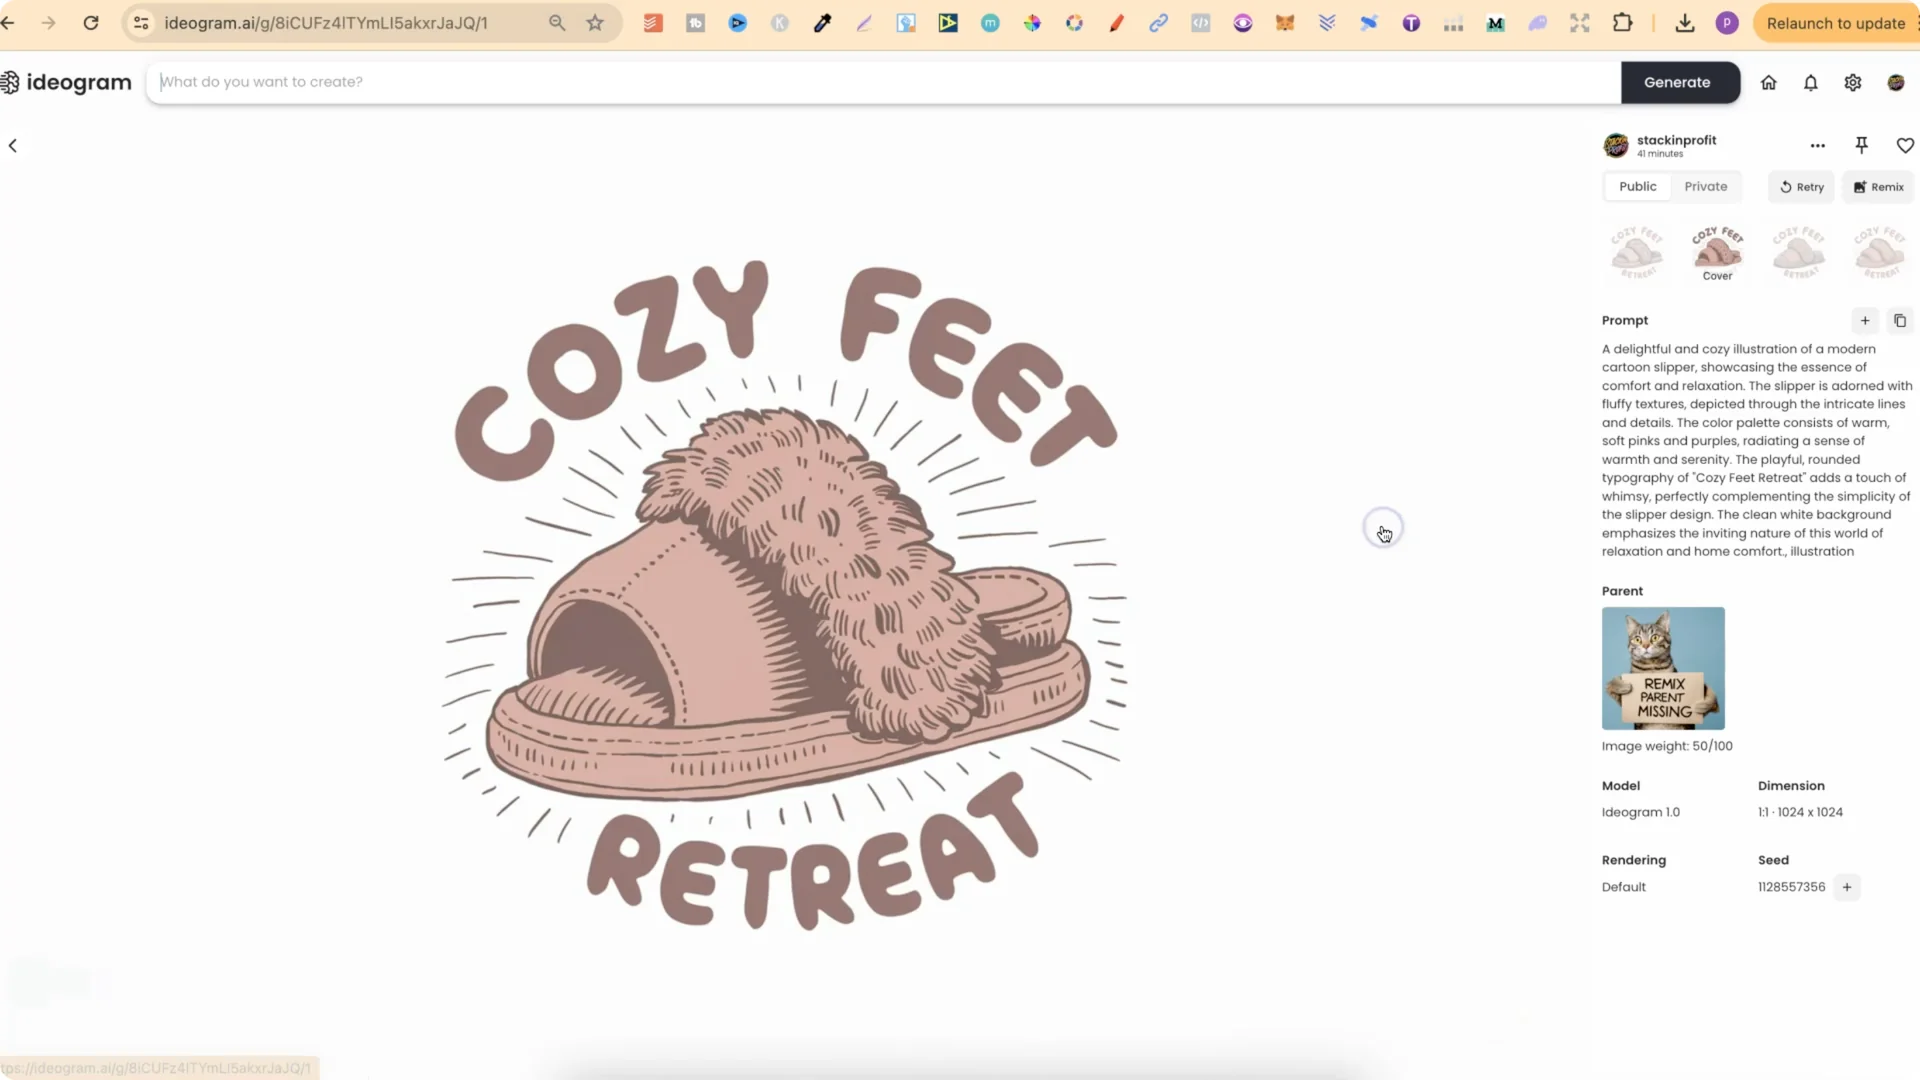Open the Remix Parent Missing cat image
This screenshot has width=1920, height=1080.
(x=1662, y=668)
